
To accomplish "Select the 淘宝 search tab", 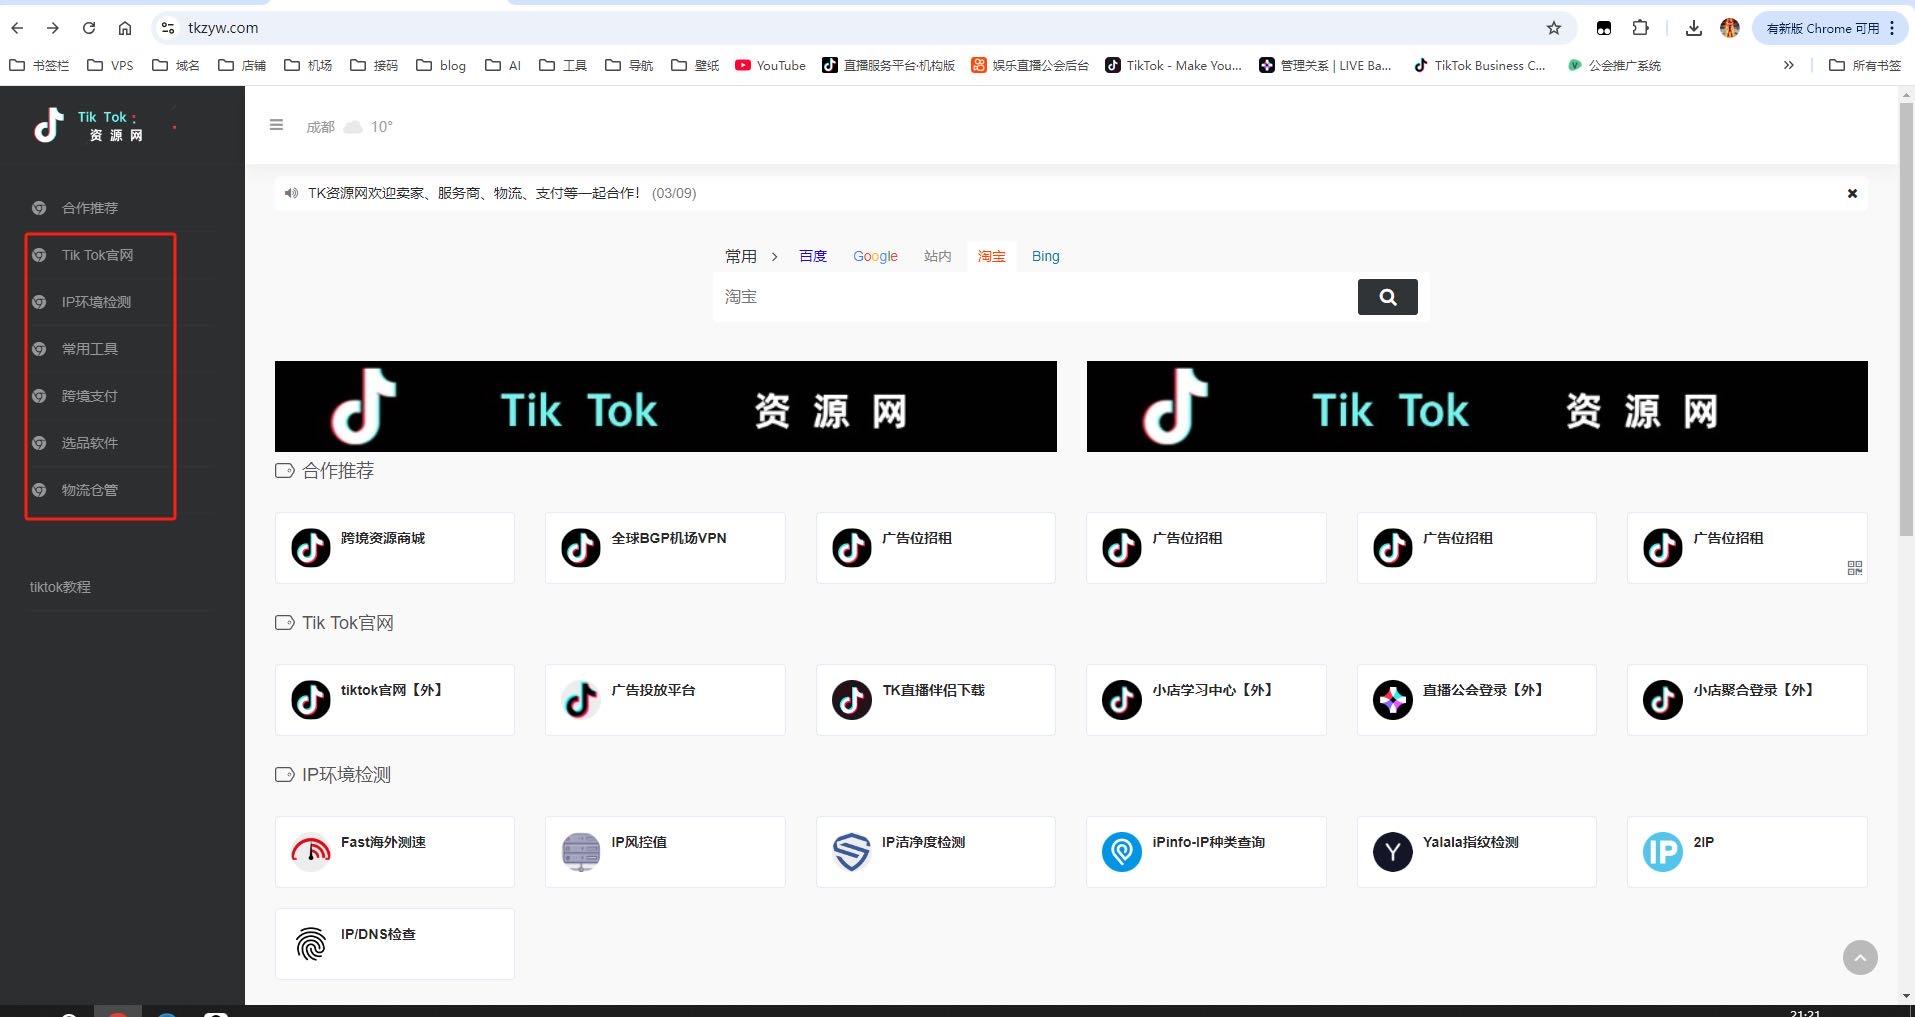I will [x=992, y=256].
